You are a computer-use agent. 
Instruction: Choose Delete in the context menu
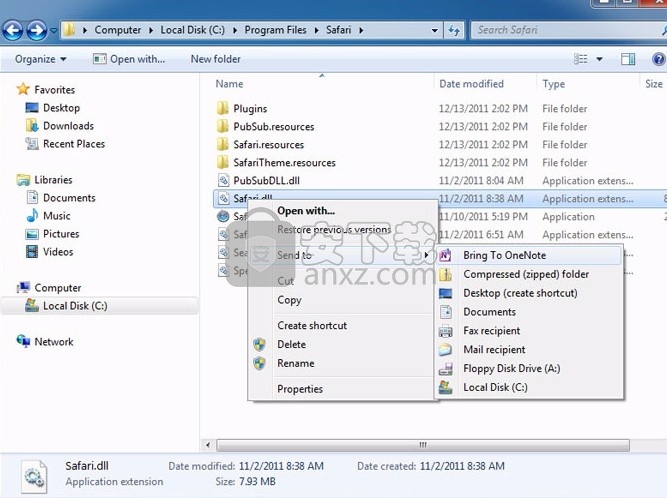point(291,344)
